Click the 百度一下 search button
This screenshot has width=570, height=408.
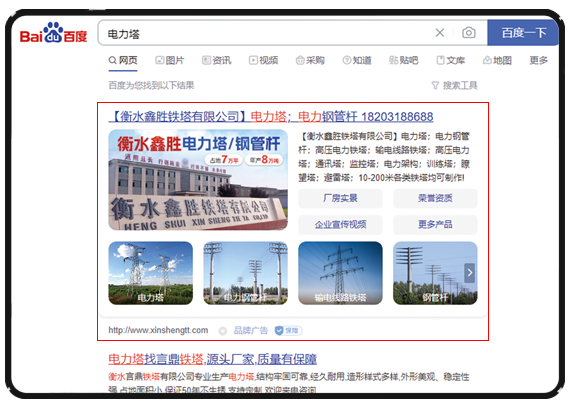coord(523,33)
